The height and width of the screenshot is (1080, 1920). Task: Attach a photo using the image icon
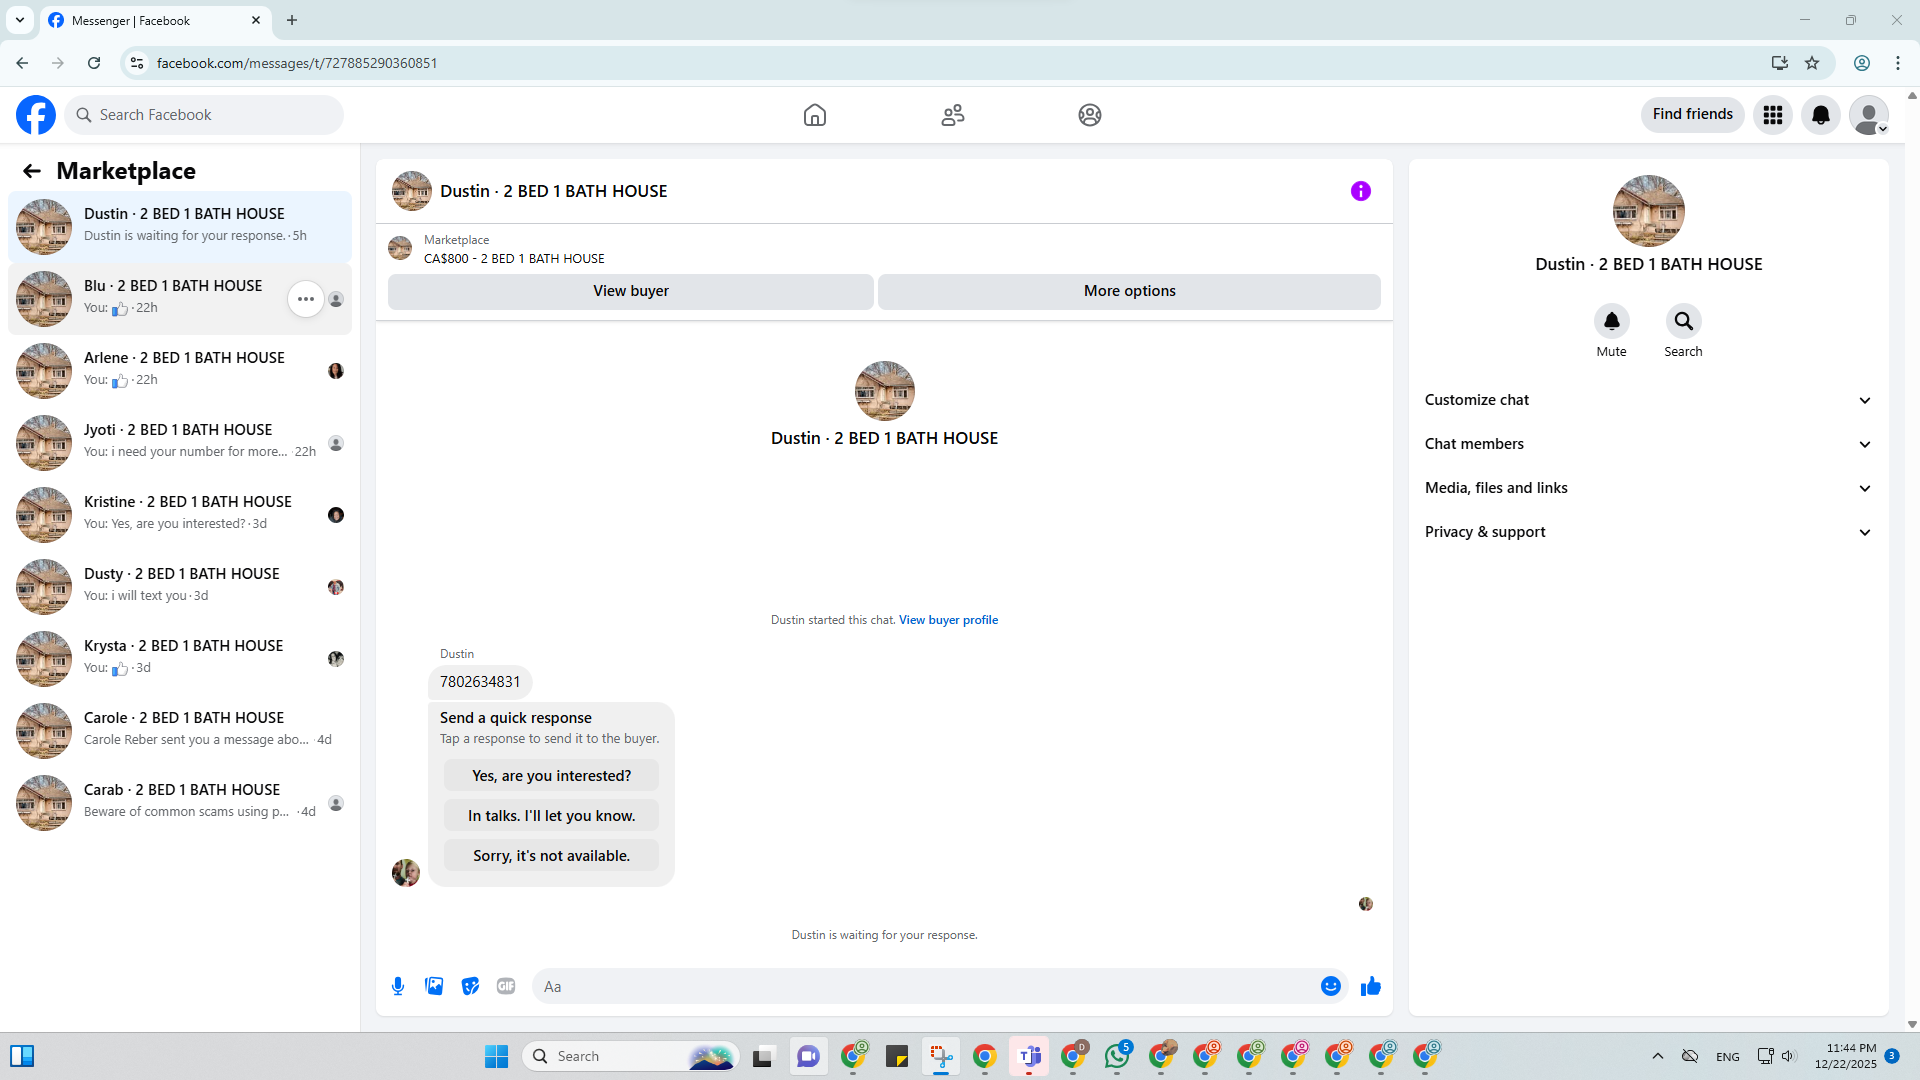tap(434, 986)
